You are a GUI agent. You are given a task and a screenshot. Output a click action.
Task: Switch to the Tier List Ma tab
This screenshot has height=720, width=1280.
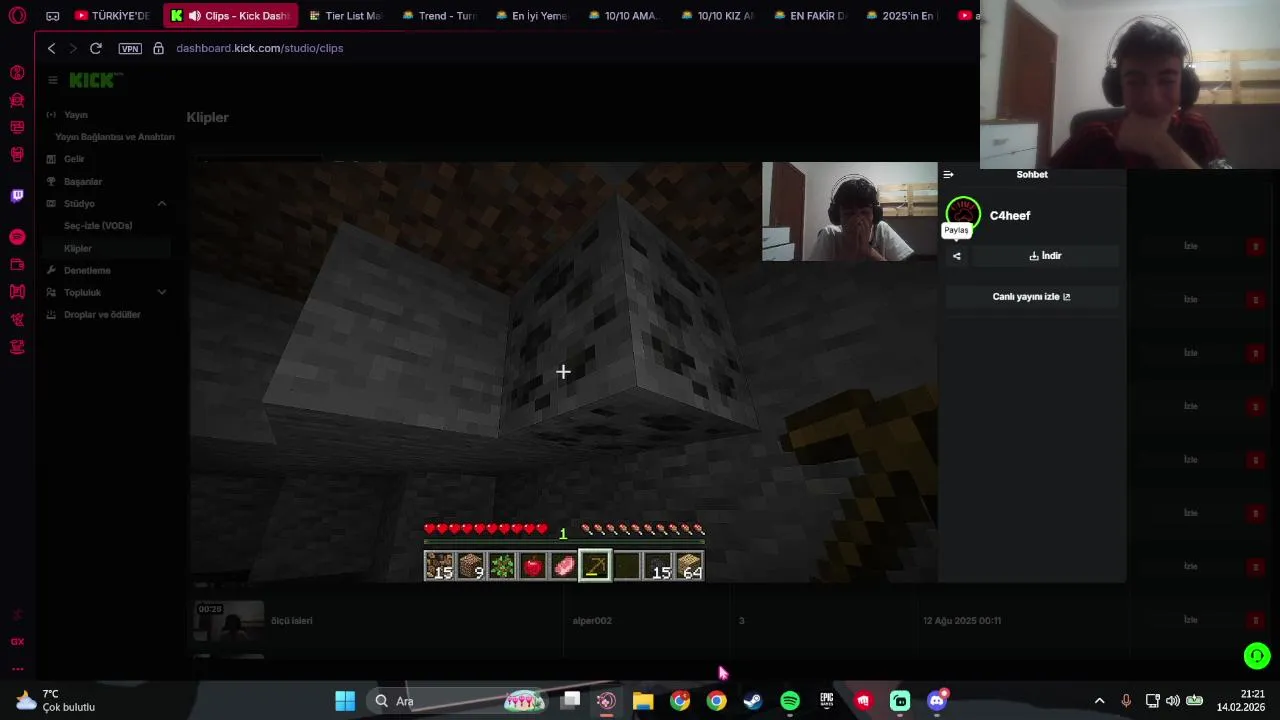pyautogui.click(x=344, y=16)
